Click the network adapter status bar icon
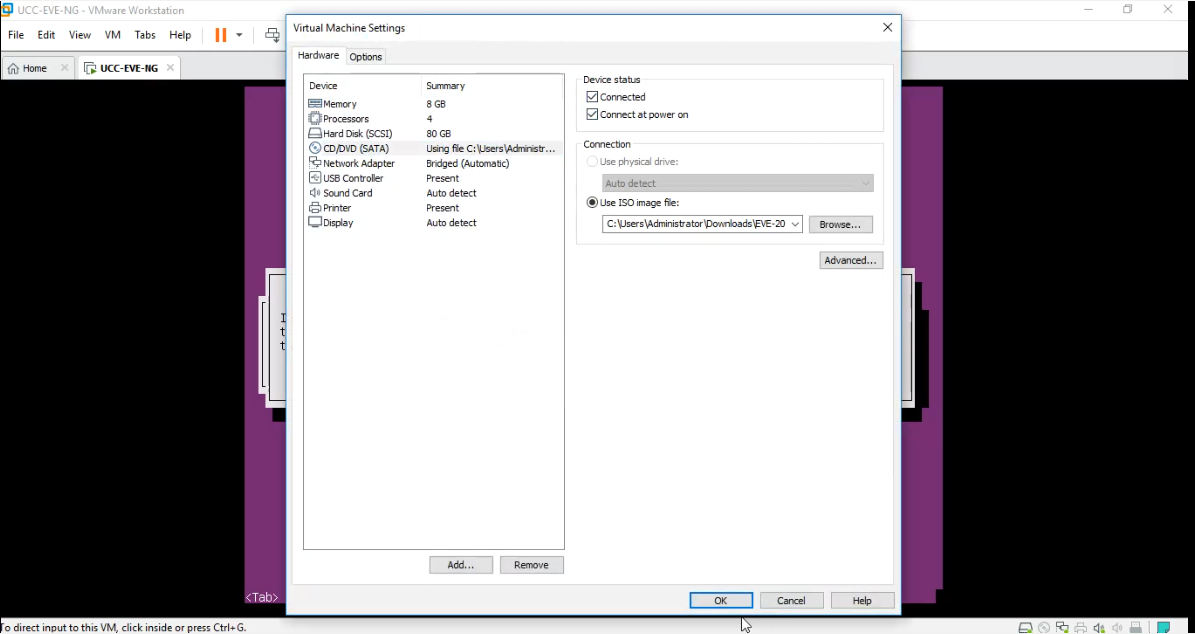Screen dimensions: 1195x634 (1062, 628)
